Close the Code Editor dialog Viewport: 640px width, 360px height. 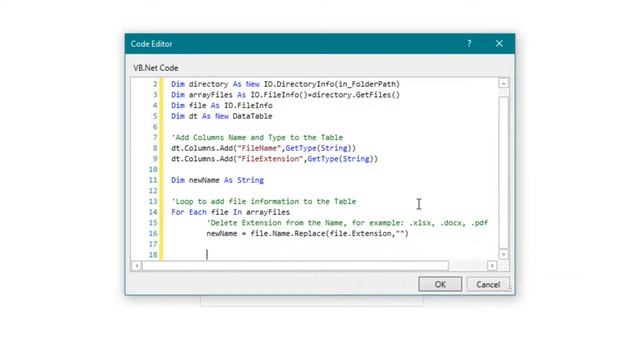tap(499, 43)
